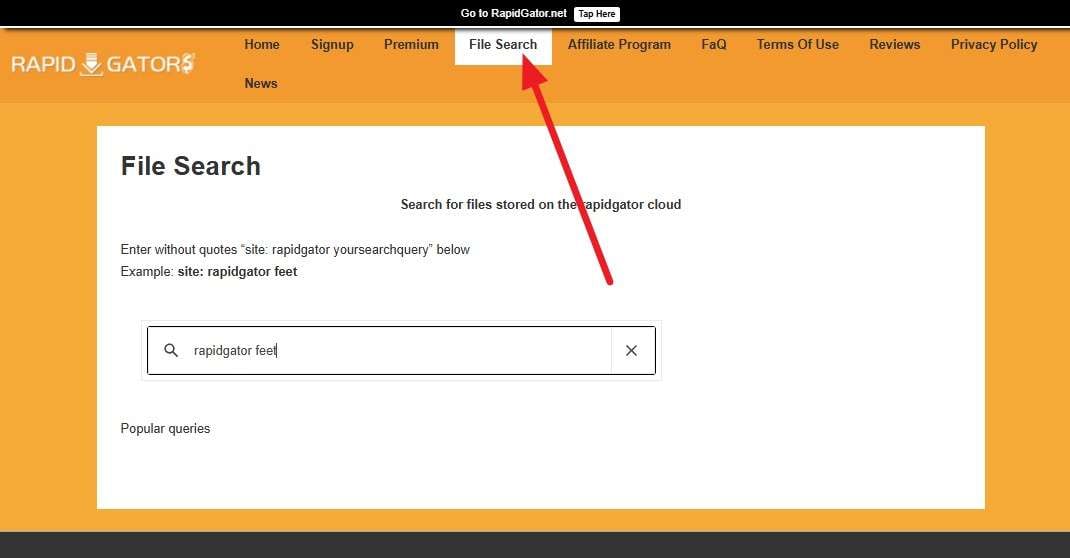Click the RapidGator logo
This screenshot has height=558, width=1070.
click(103, 64)
